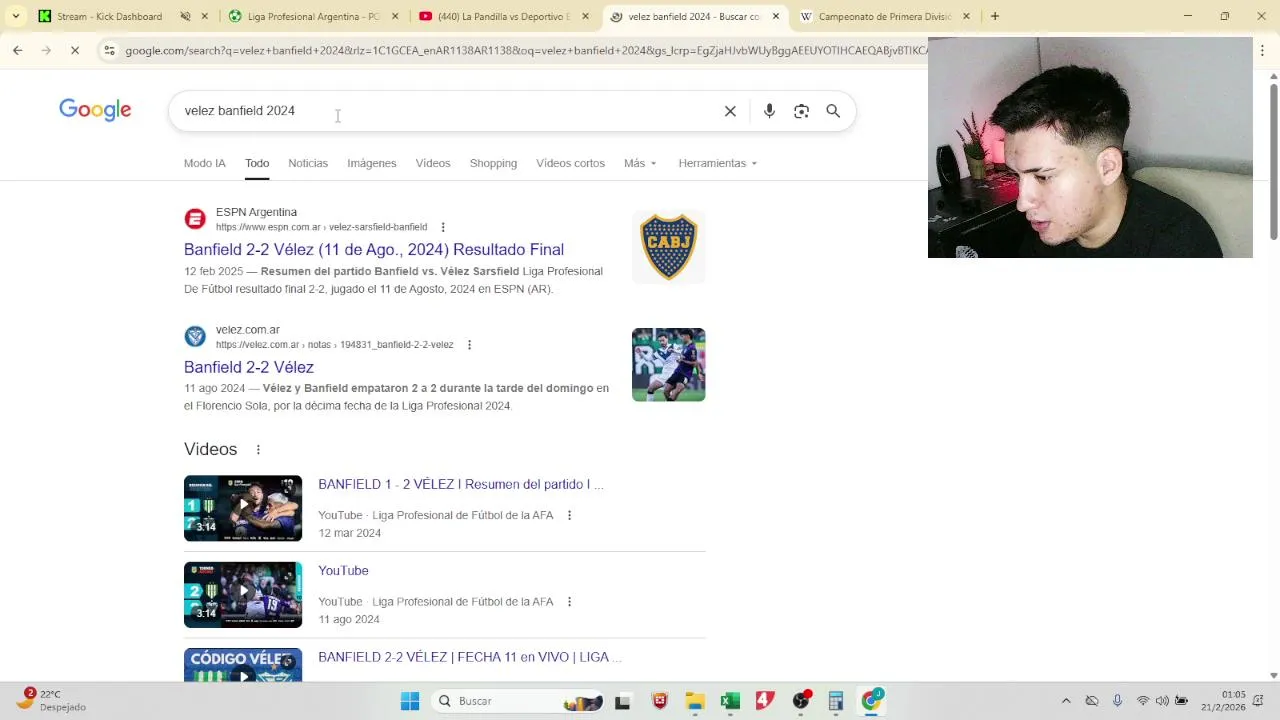Image resolution: width=1280 pixels, height=720 pixels.
Task: Focus the Chrome address bar URL
Action: point(525,50)
